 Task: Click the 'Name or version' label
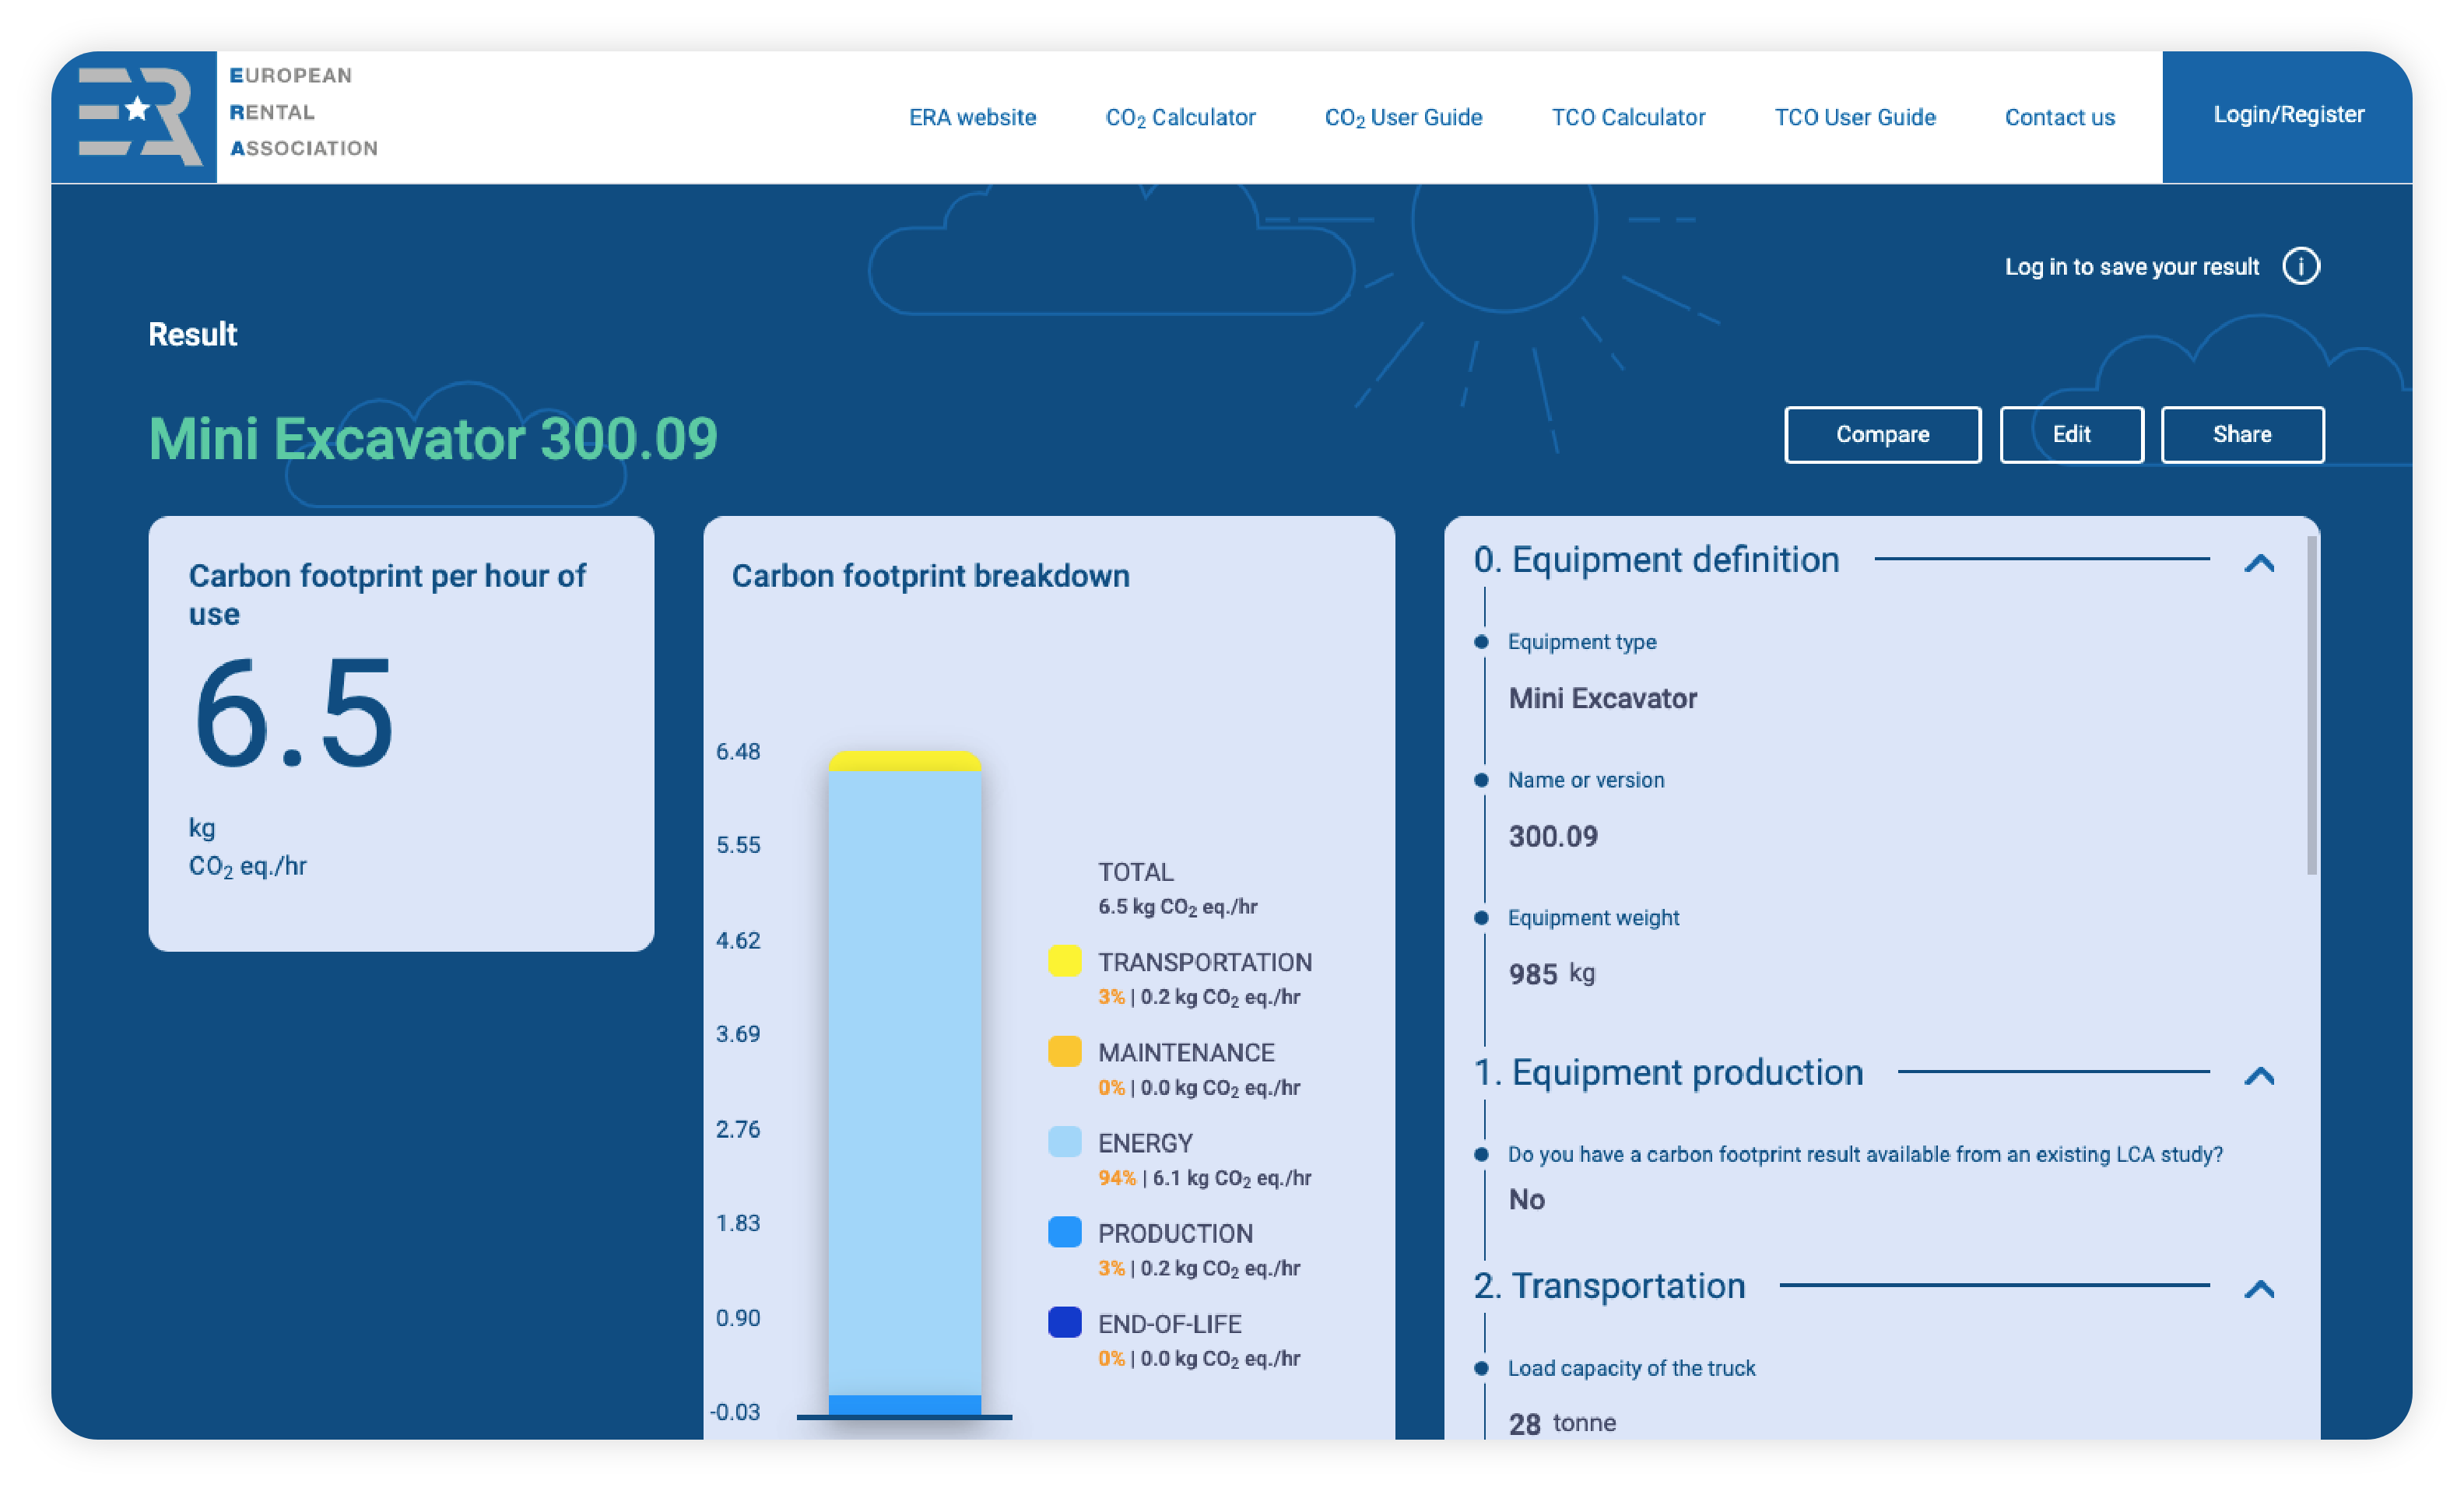[x=1586, y=780]
